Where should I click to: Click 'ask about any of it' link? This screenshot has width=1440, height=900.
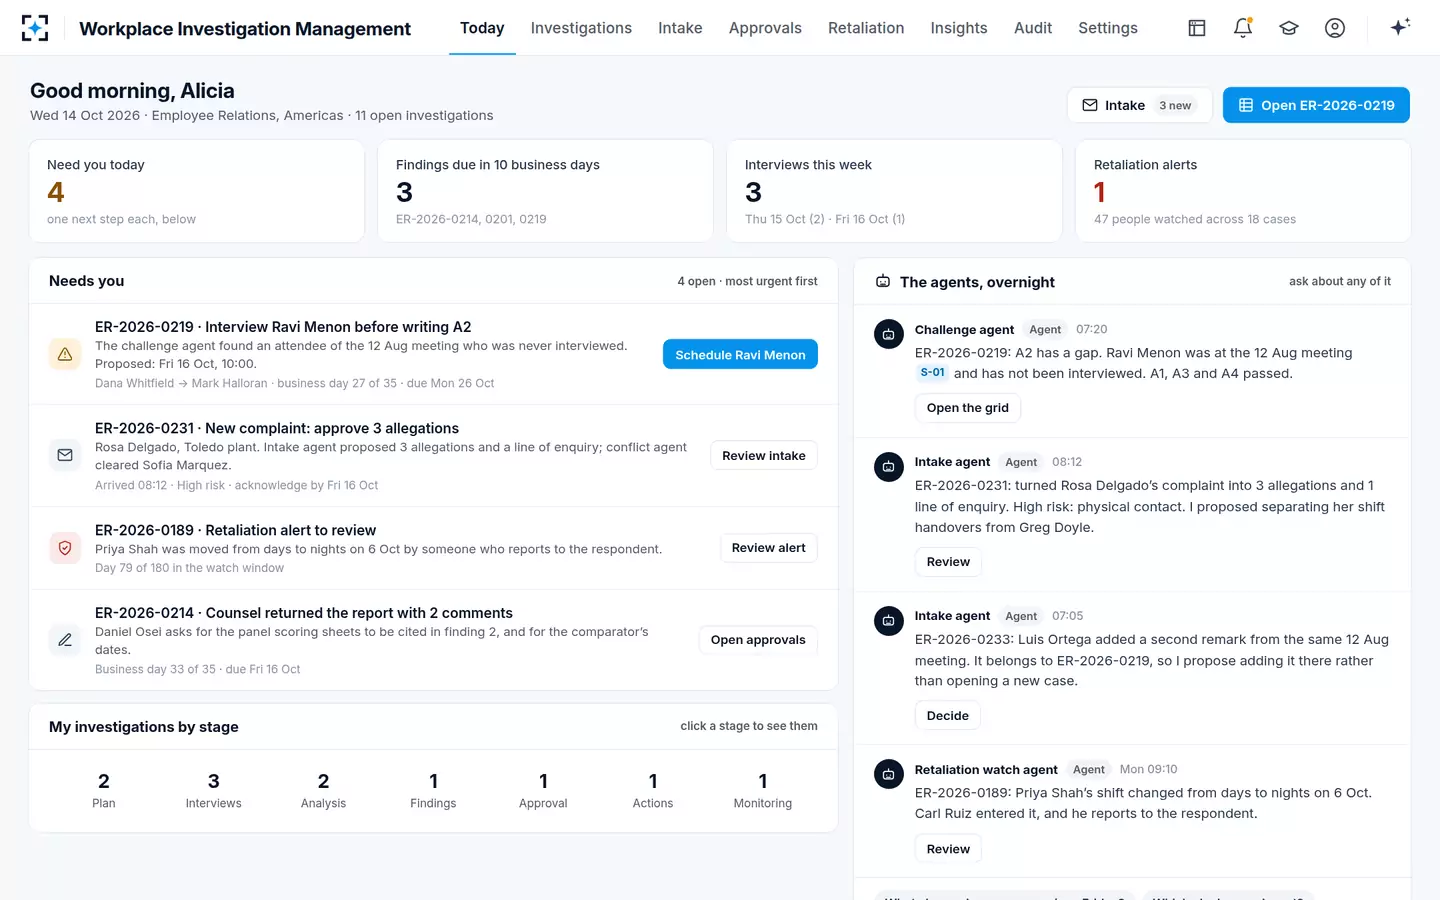click(x=1340, y=282)
